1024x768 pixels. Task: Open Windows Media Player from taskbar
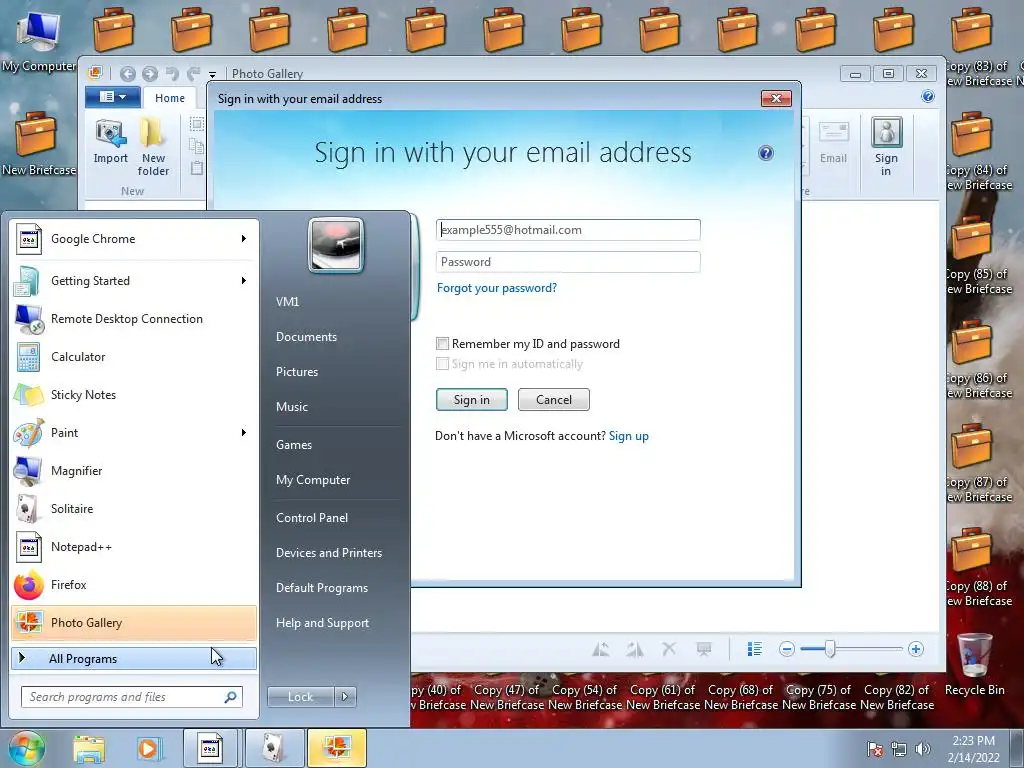point(148,748)
